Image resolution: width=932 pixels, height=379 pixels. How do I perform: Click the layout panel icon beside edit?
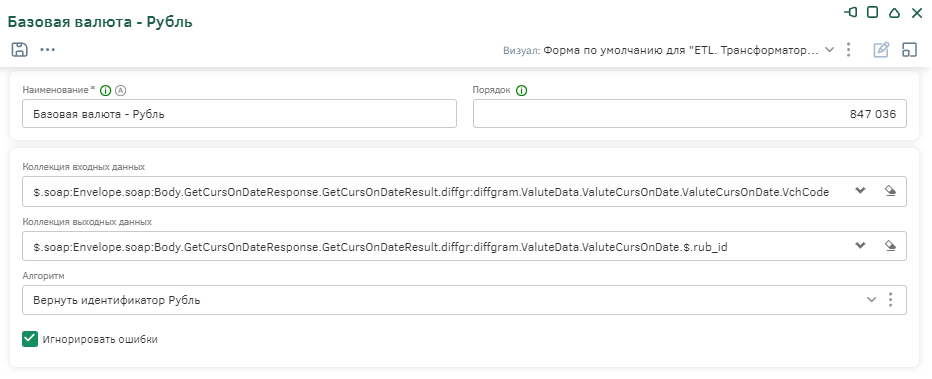[909, 50]
